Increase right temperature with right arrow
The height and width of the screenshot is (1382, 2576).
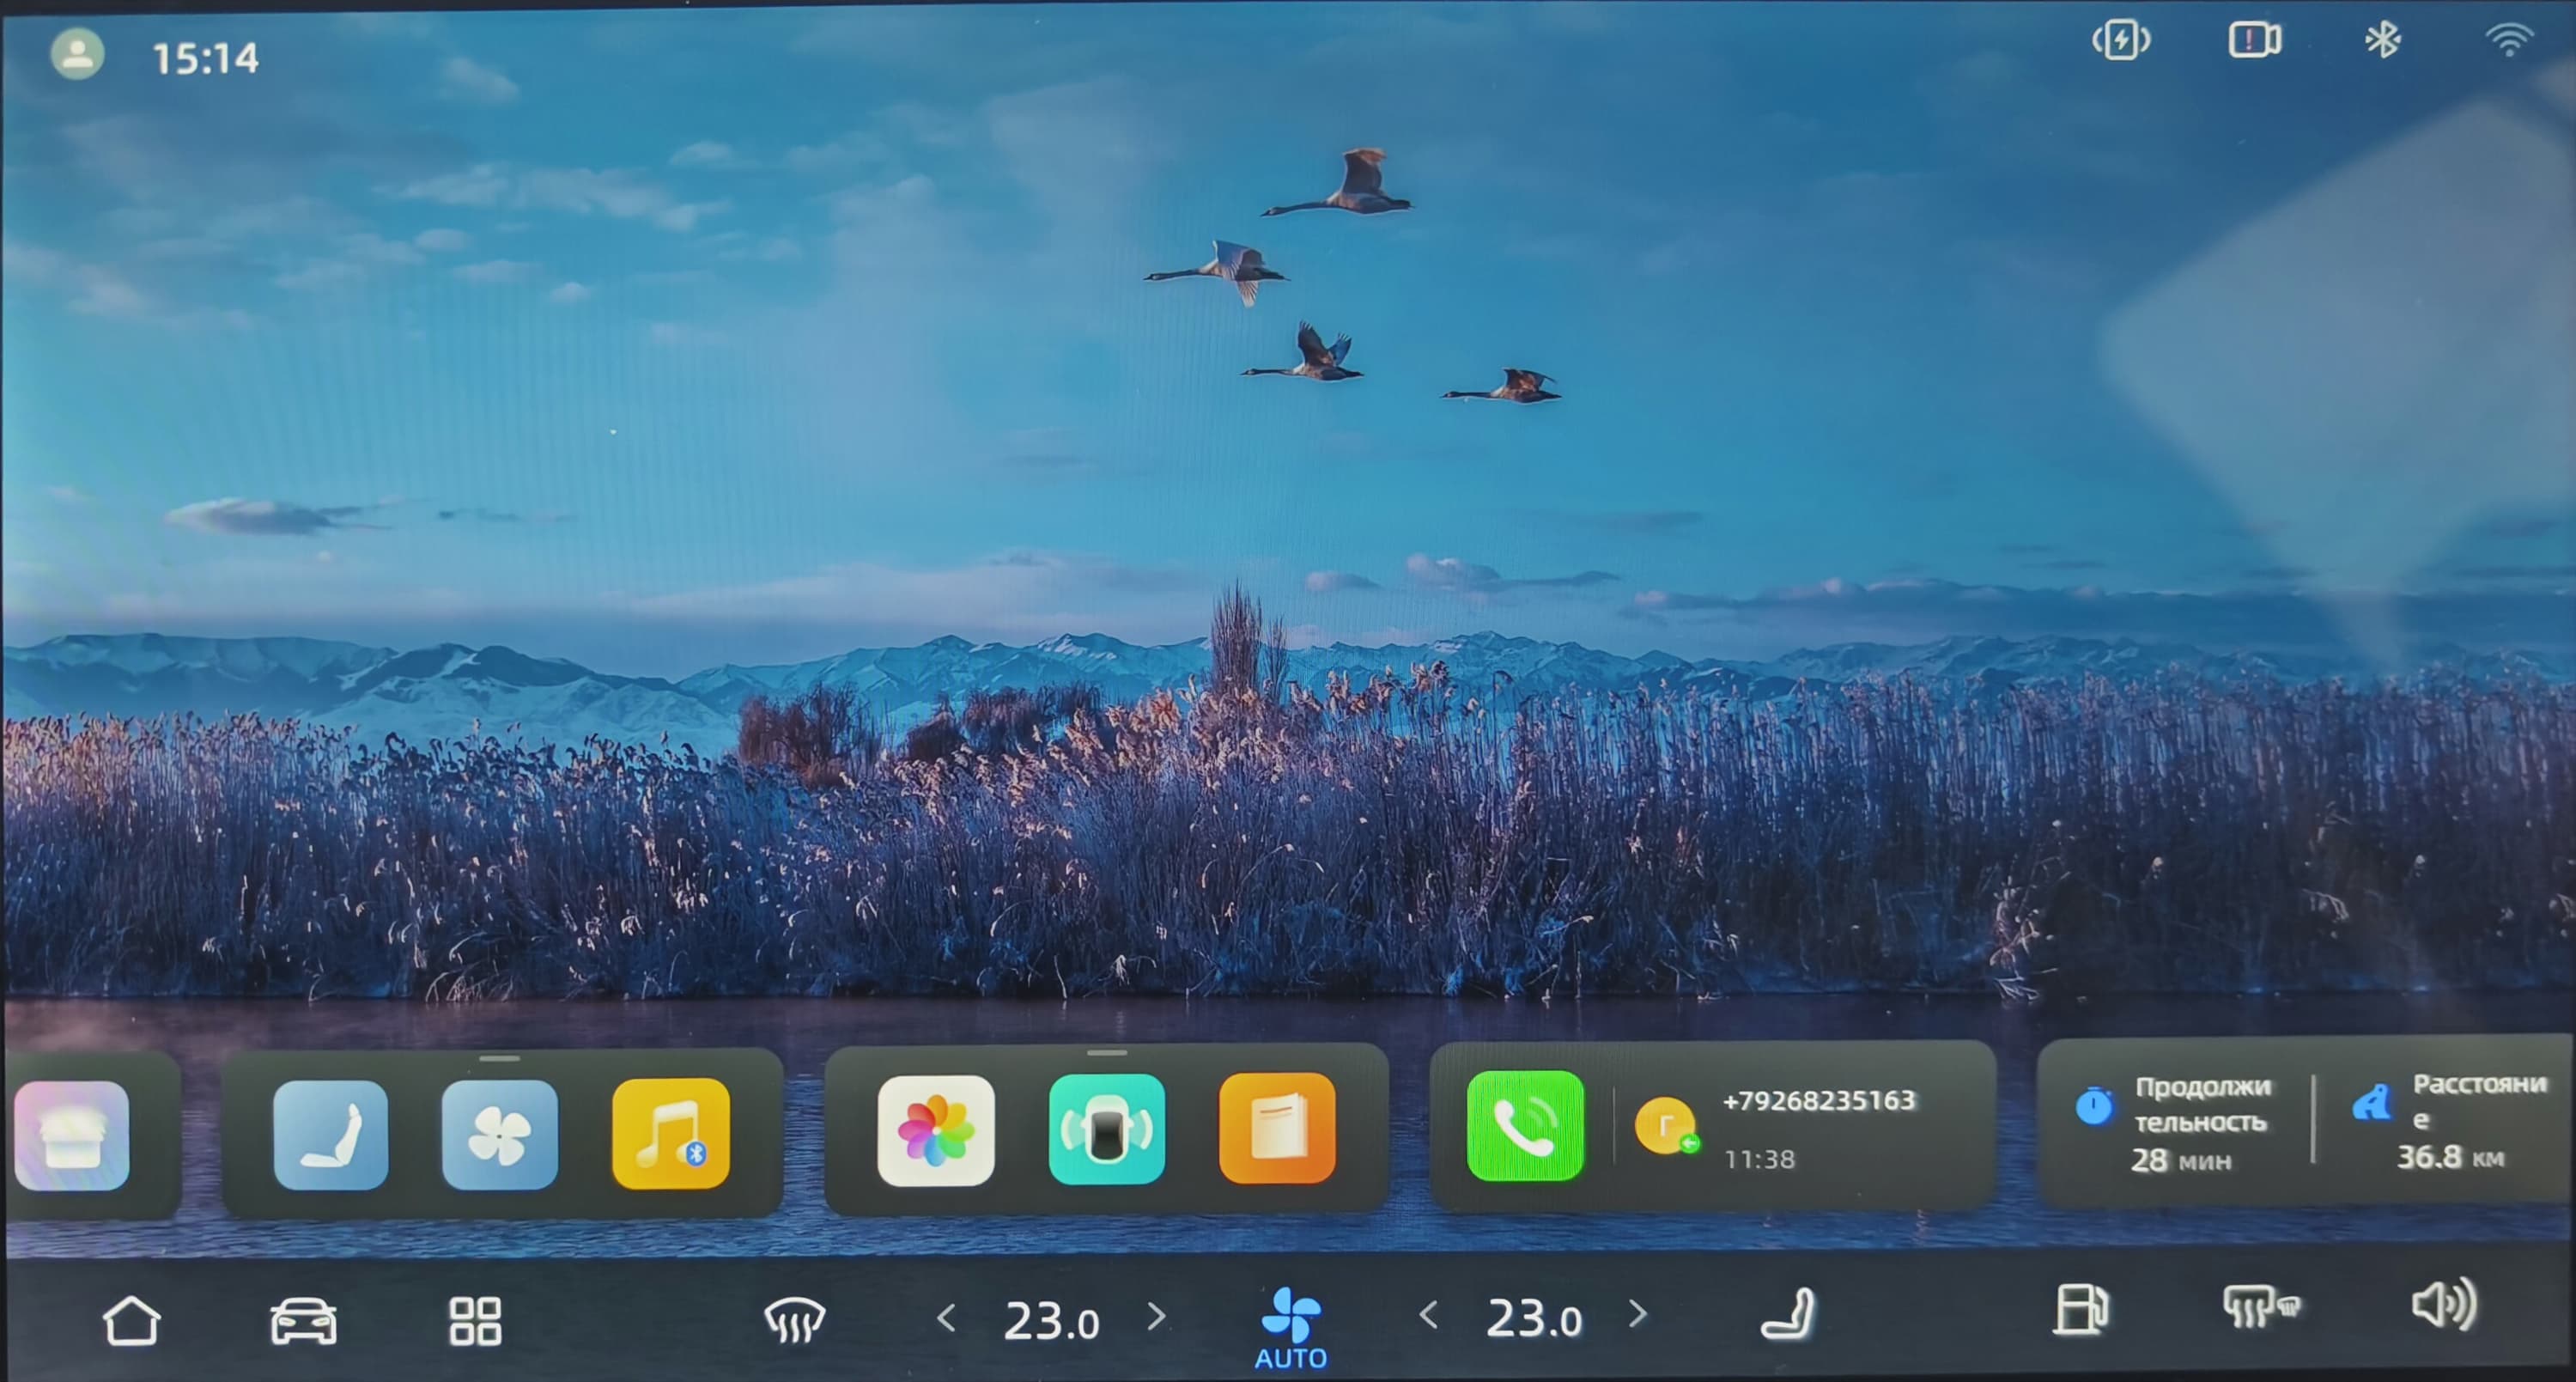pos(1638,1314)
